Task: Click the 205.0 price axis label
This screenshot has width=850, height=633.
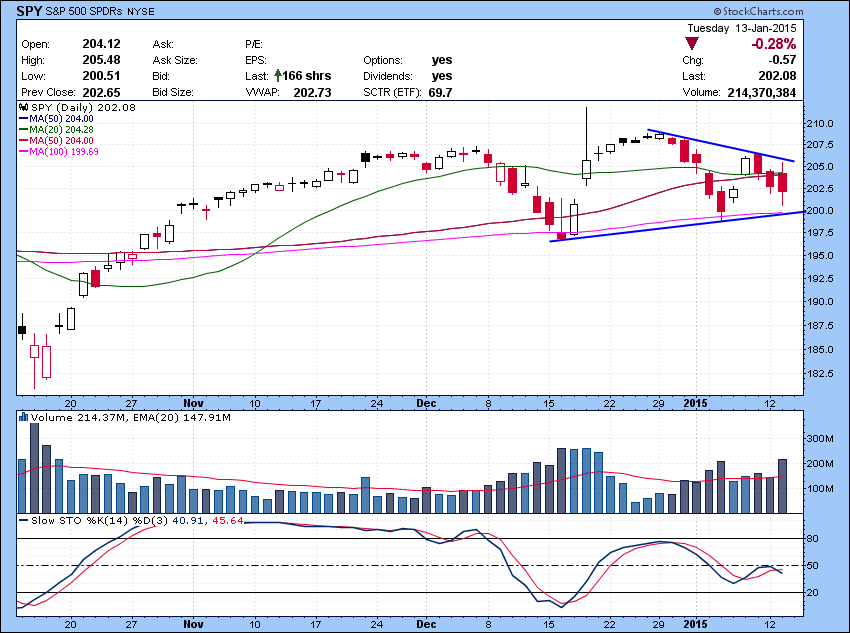Action: tap(820, 166)
